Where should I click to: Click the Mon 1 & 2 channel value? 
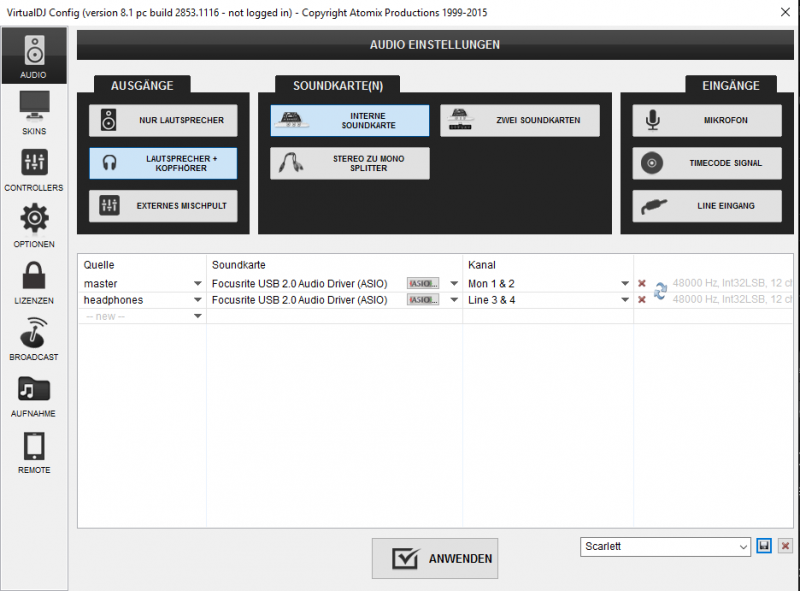(x=491, y=283)
